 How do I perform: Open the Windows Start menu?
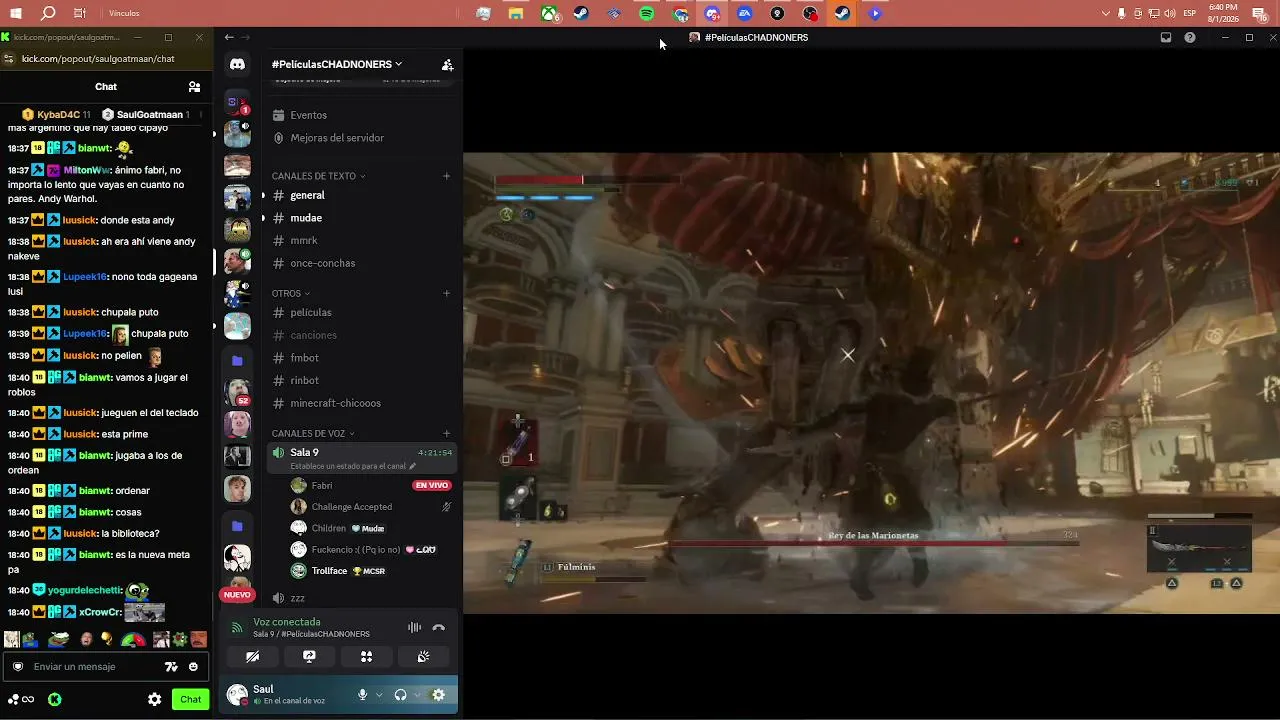pyautogui.click(x=16, y=14)
